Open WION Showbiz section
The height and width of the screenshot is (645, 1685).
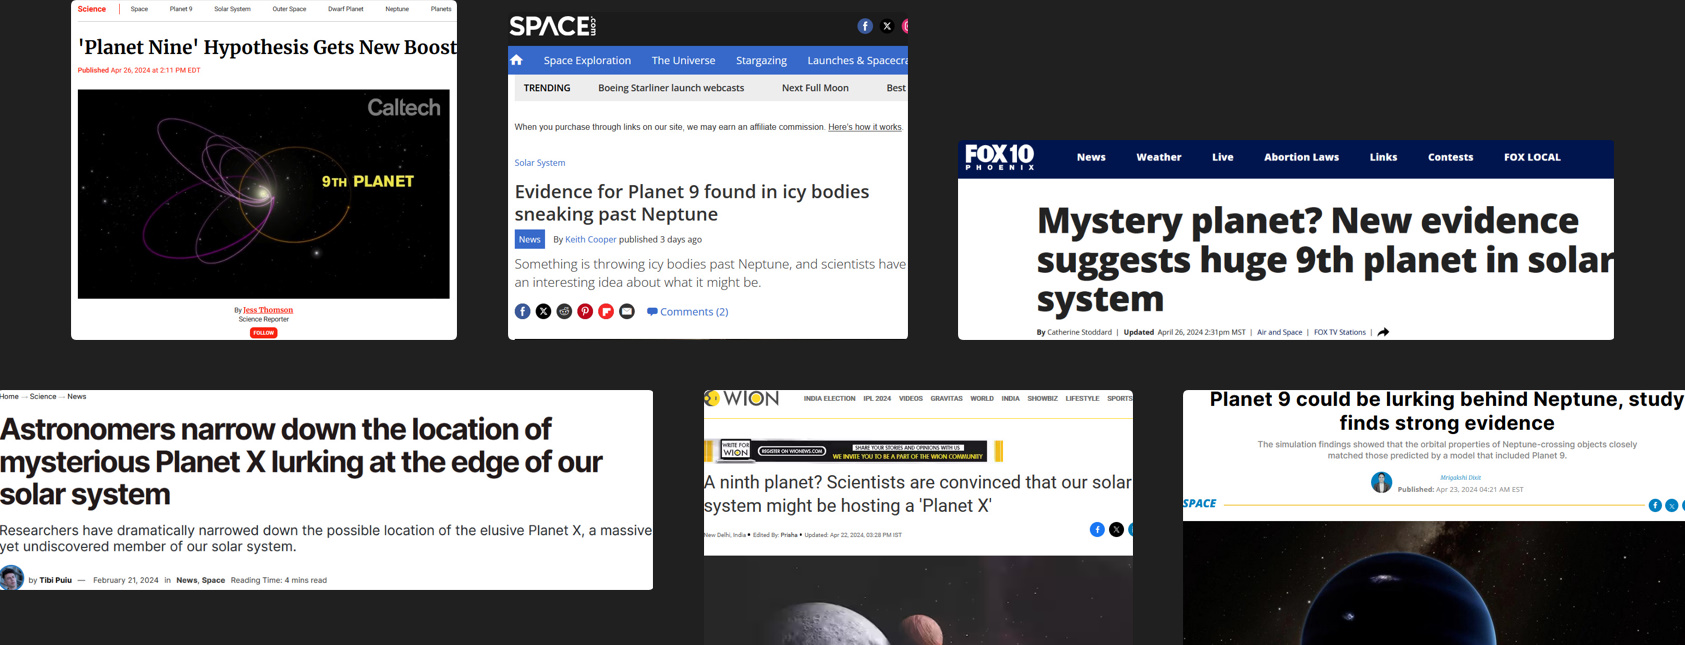pos(1042,398)
